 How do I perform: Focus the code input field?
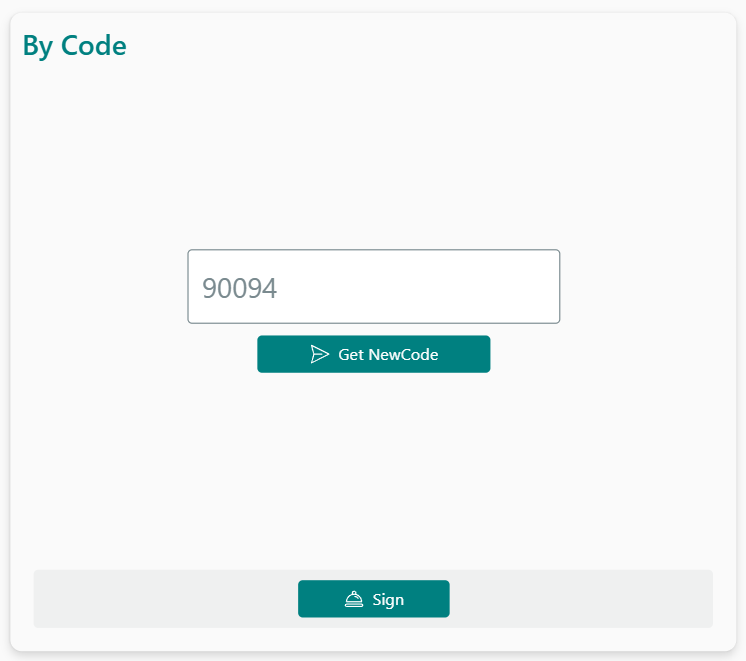[373, 287]
